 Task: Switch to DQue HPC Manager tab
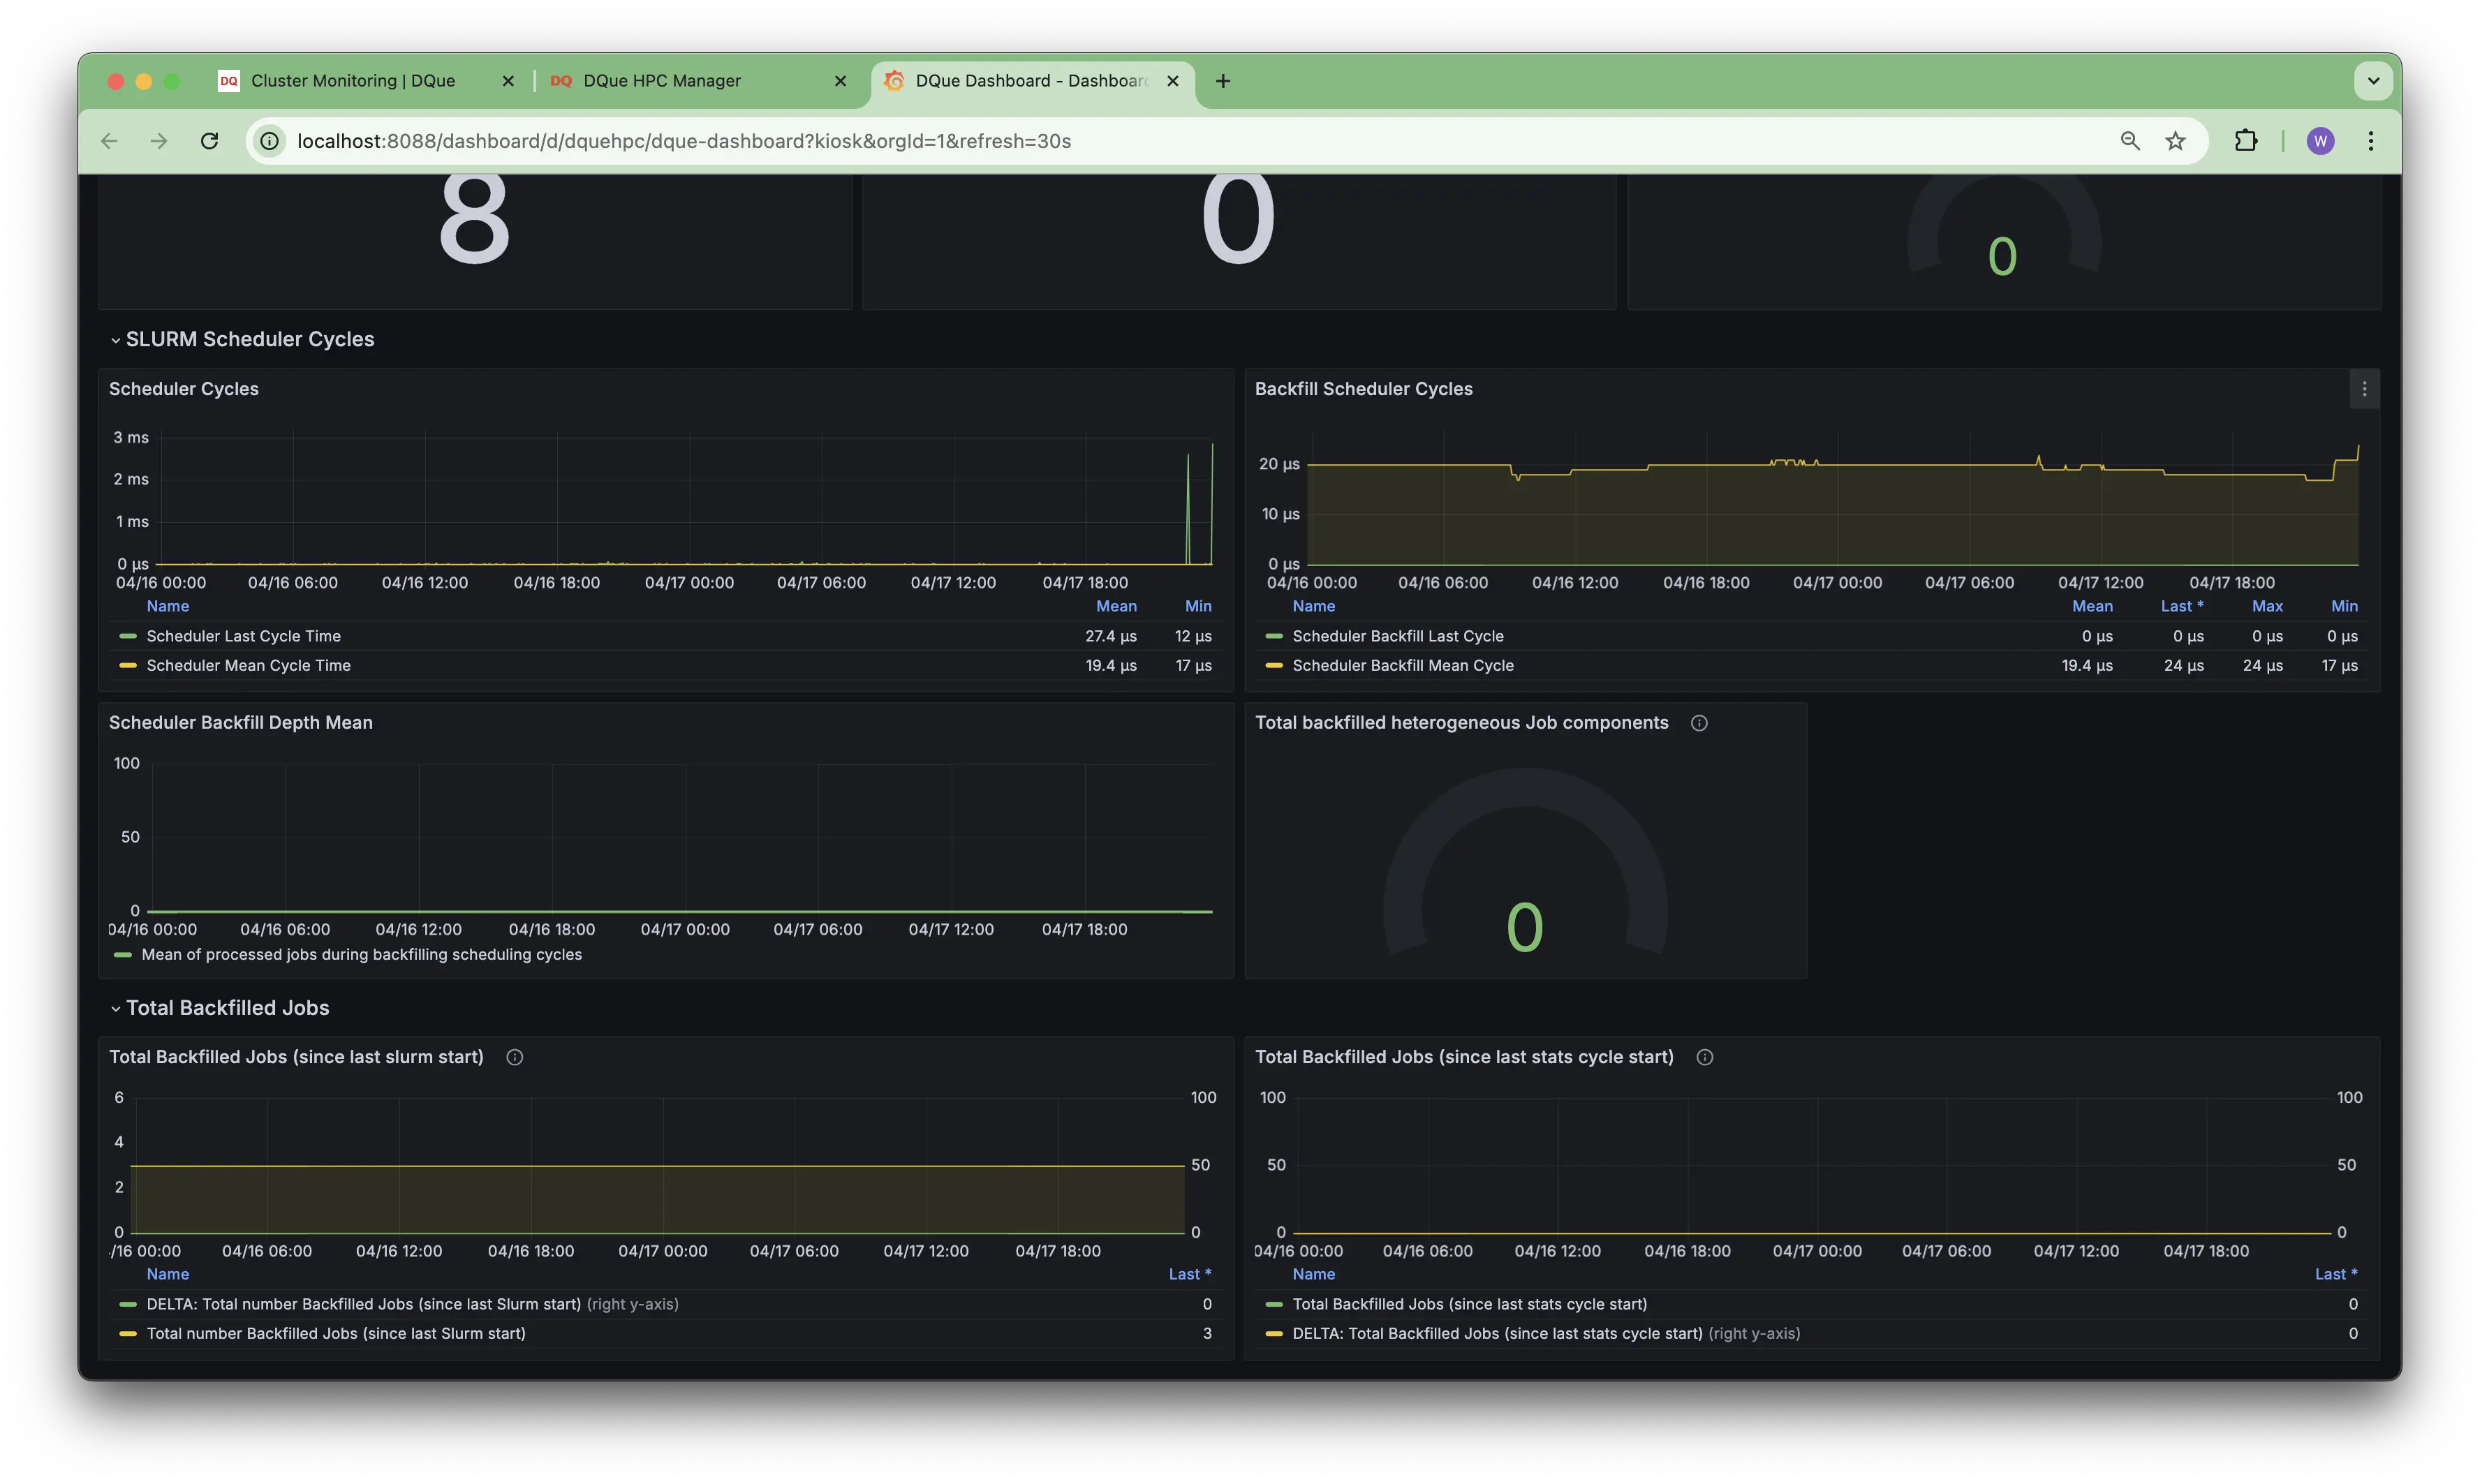click(x=661, y=81)
